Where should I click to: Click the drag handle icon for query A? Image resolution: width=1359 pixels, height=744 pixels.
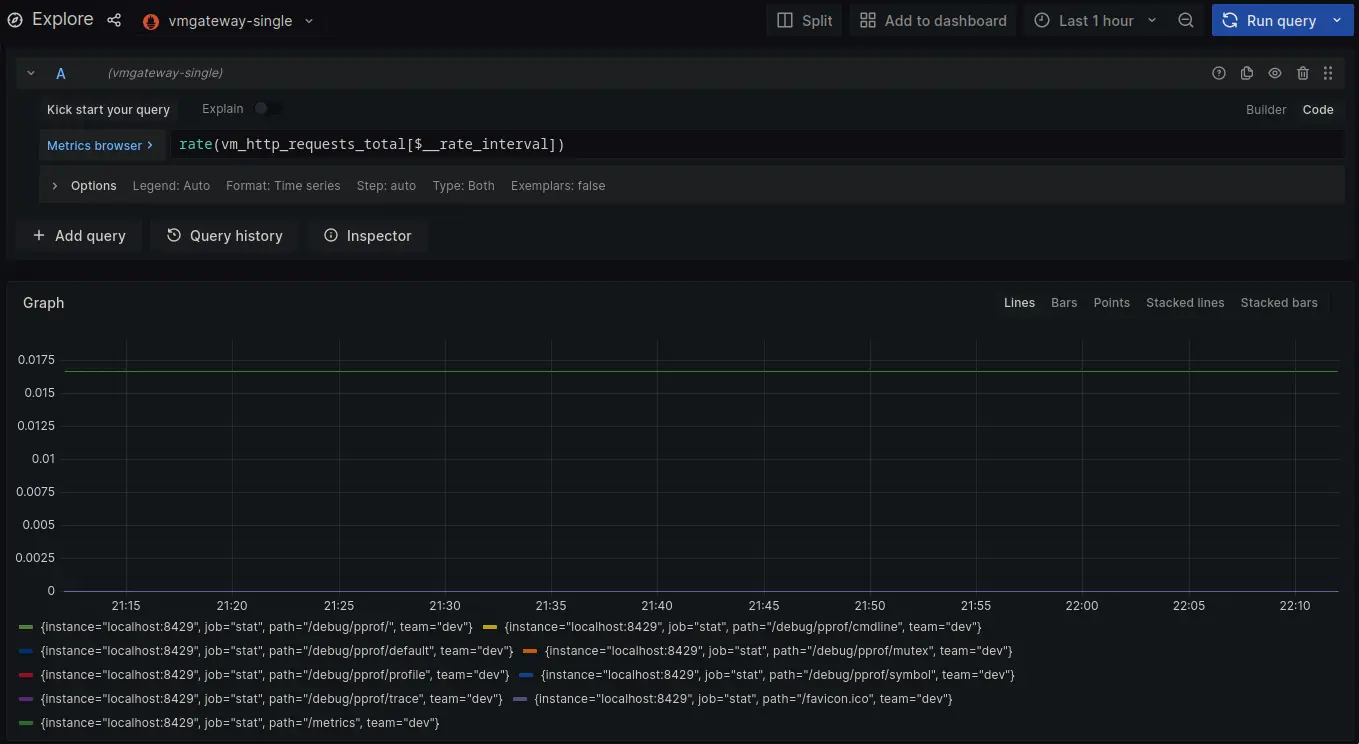[x=1328, y=73]
